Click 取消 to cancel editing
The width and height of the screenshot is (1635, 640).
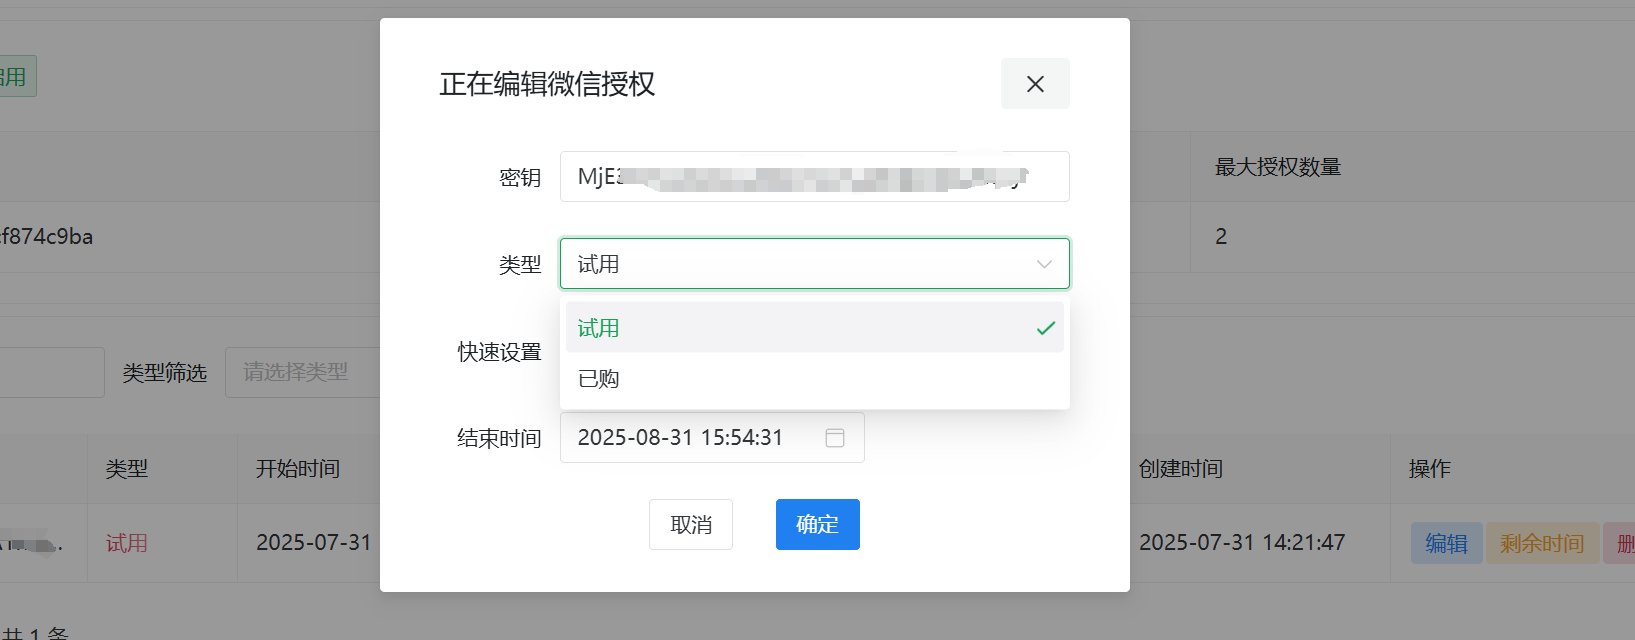(691, 524)
